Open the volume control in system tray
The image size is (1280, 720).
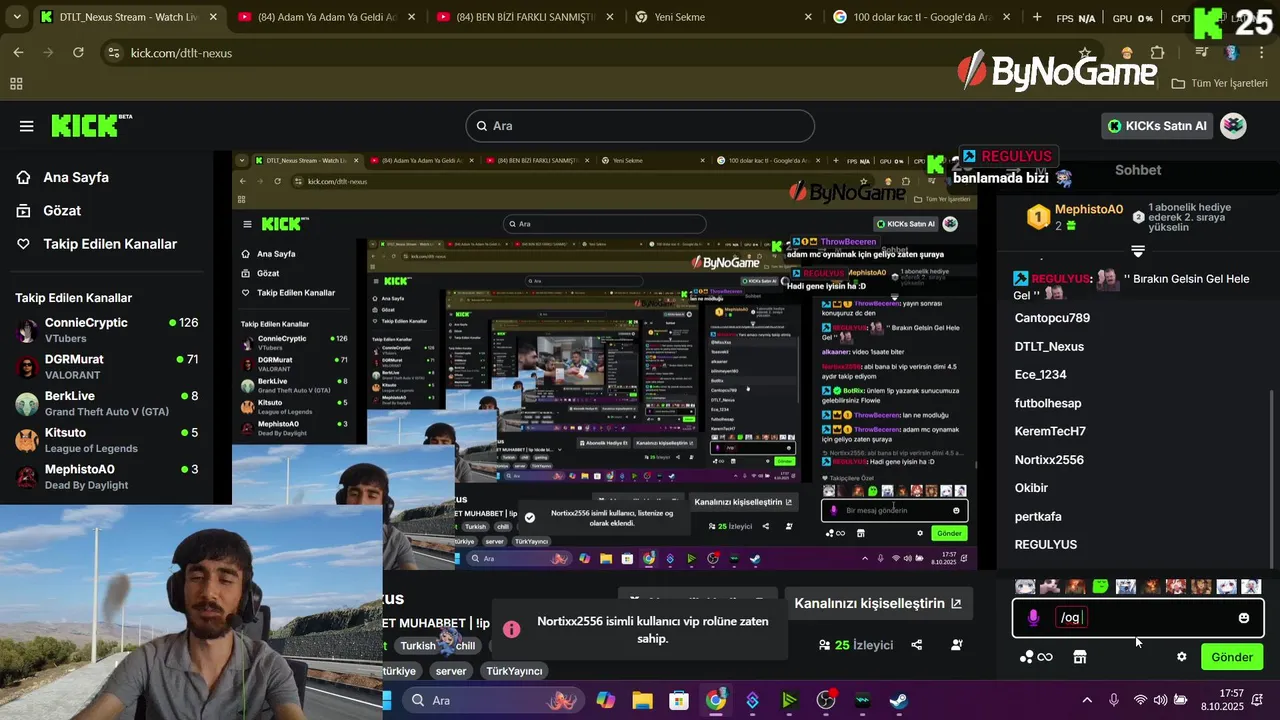click(x=1160, y=700)
